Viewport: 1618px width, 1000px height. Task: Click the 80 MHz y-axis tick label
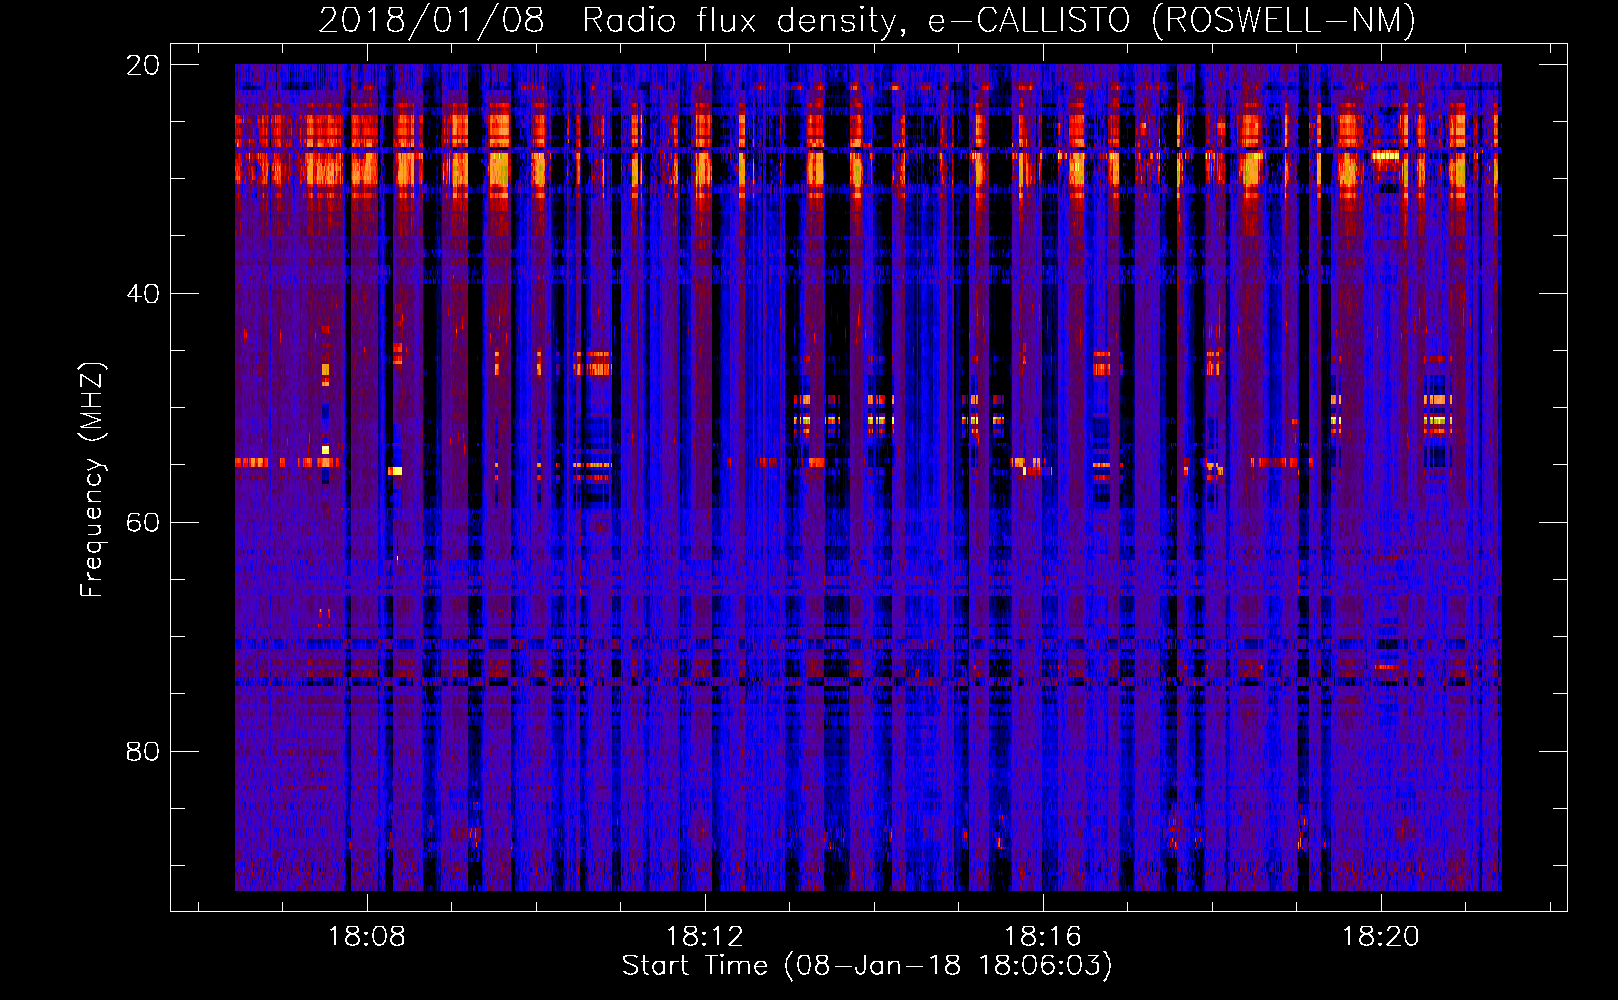click(x=143, y=751)
